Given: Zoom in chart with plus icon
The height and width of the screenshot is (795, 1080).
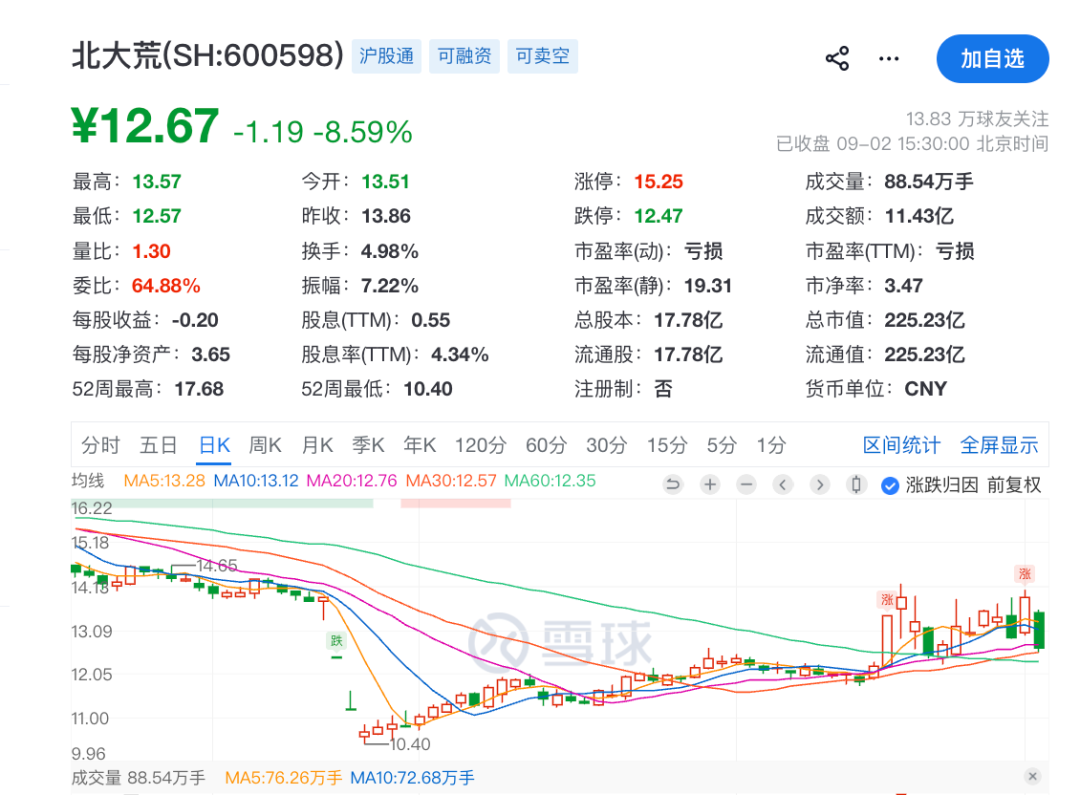Looking at the screenshot, I should coord(709,485).
